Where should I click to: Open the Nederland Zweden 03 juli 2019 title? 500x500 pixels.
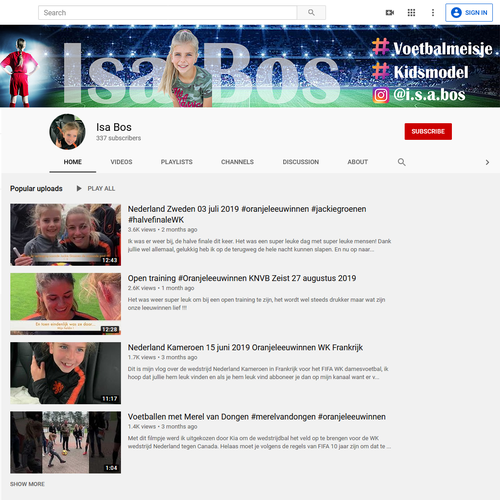click(x=247, y=214)
